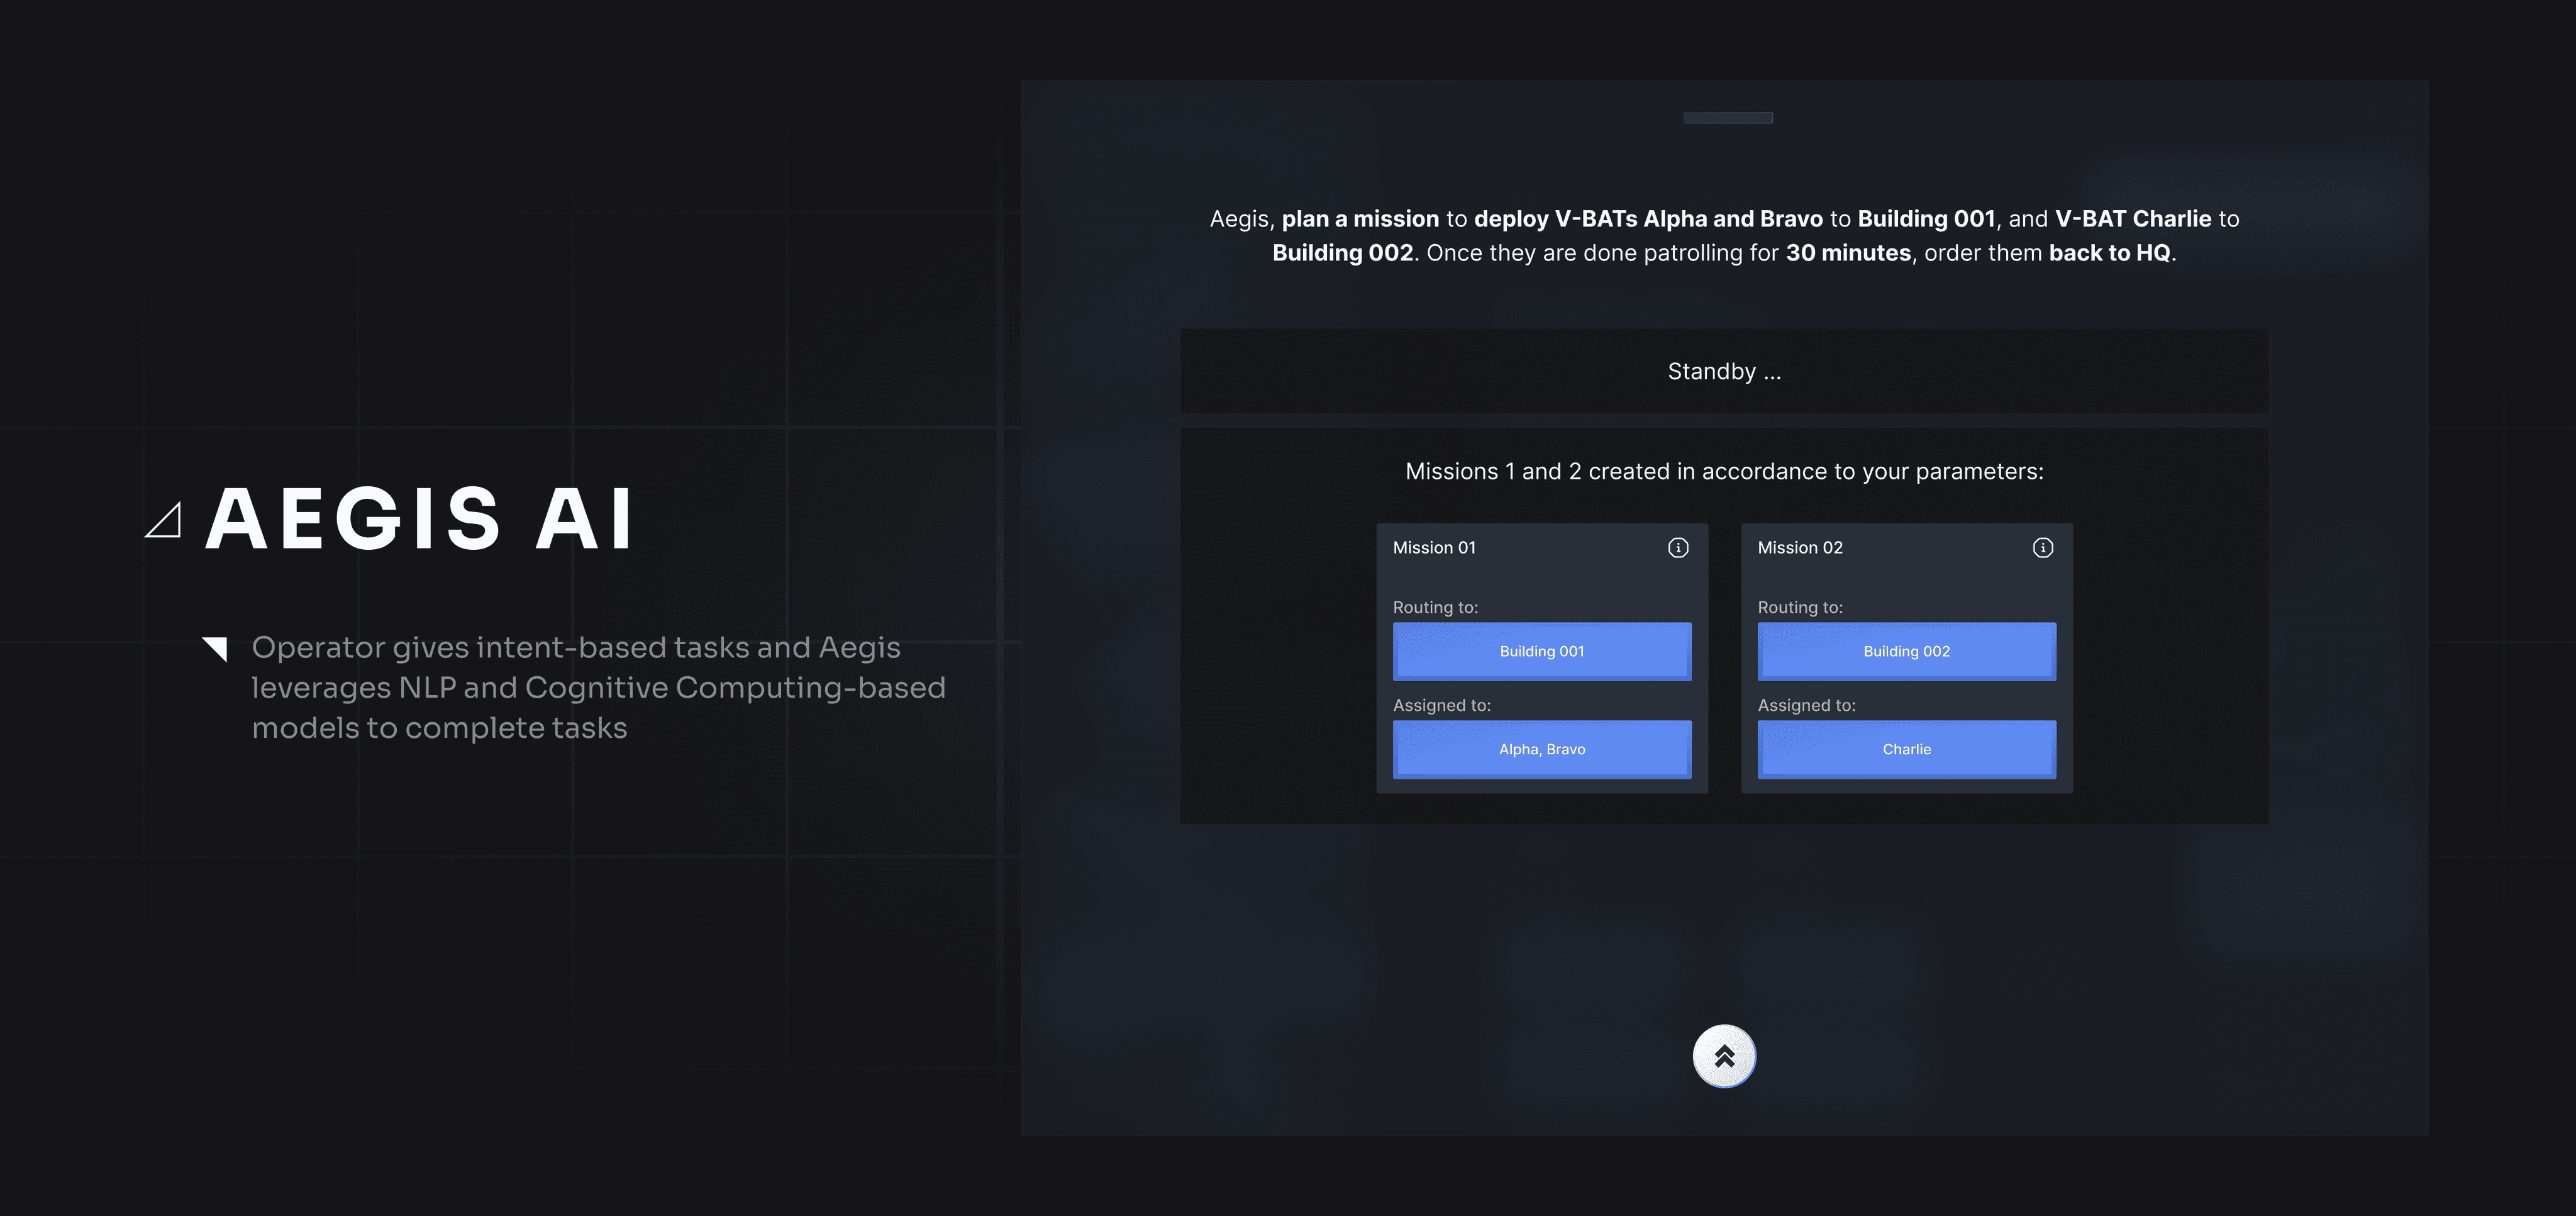Click the double chevron up button
Image resolution: width=2576 pixels, height=1216 pixels.
click(x=1724, y=1056)
